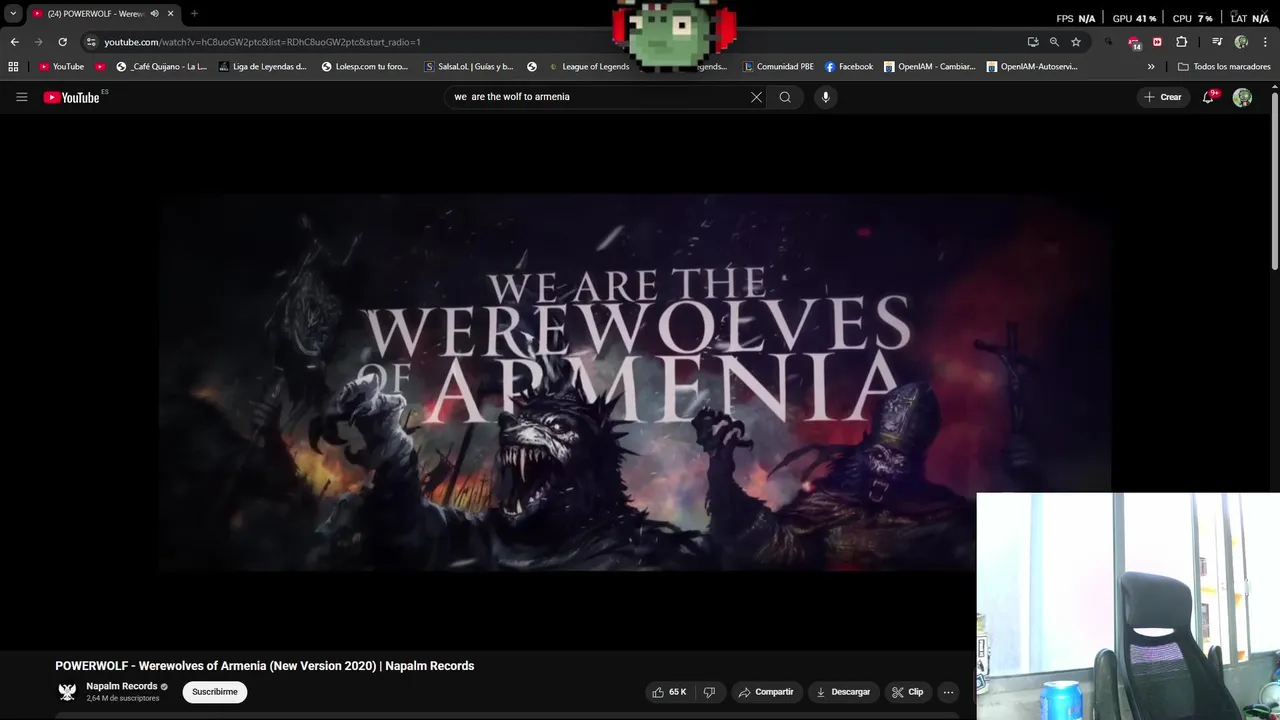This screenshot has width=1280, height=720.
Task: Open the apps grid in bookmarks bar
Action: [13, 67]
